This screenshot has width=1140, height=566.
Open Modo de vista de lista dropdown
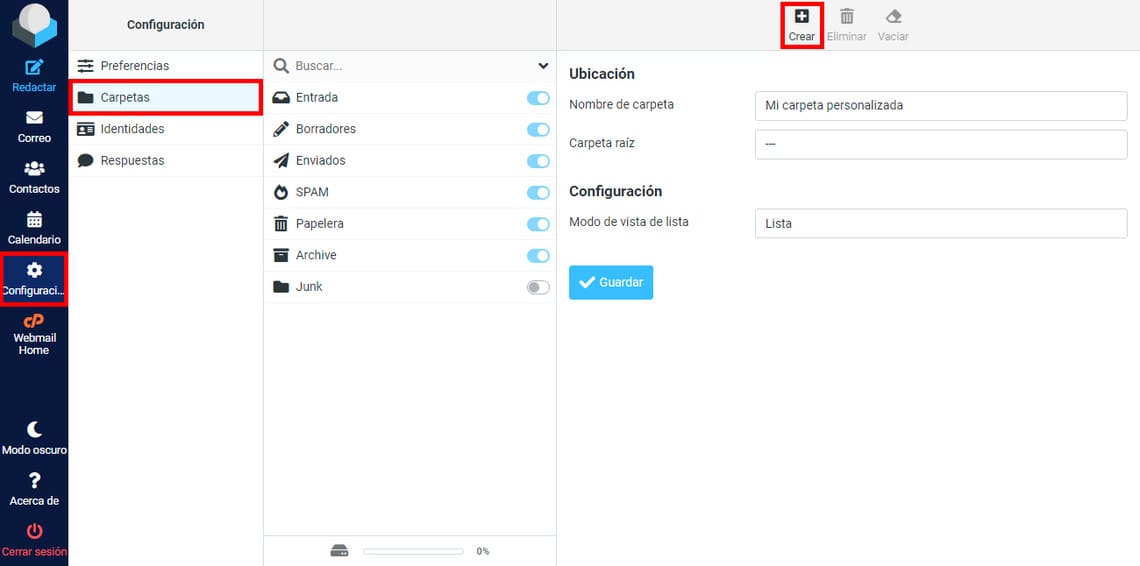(940, 223)
